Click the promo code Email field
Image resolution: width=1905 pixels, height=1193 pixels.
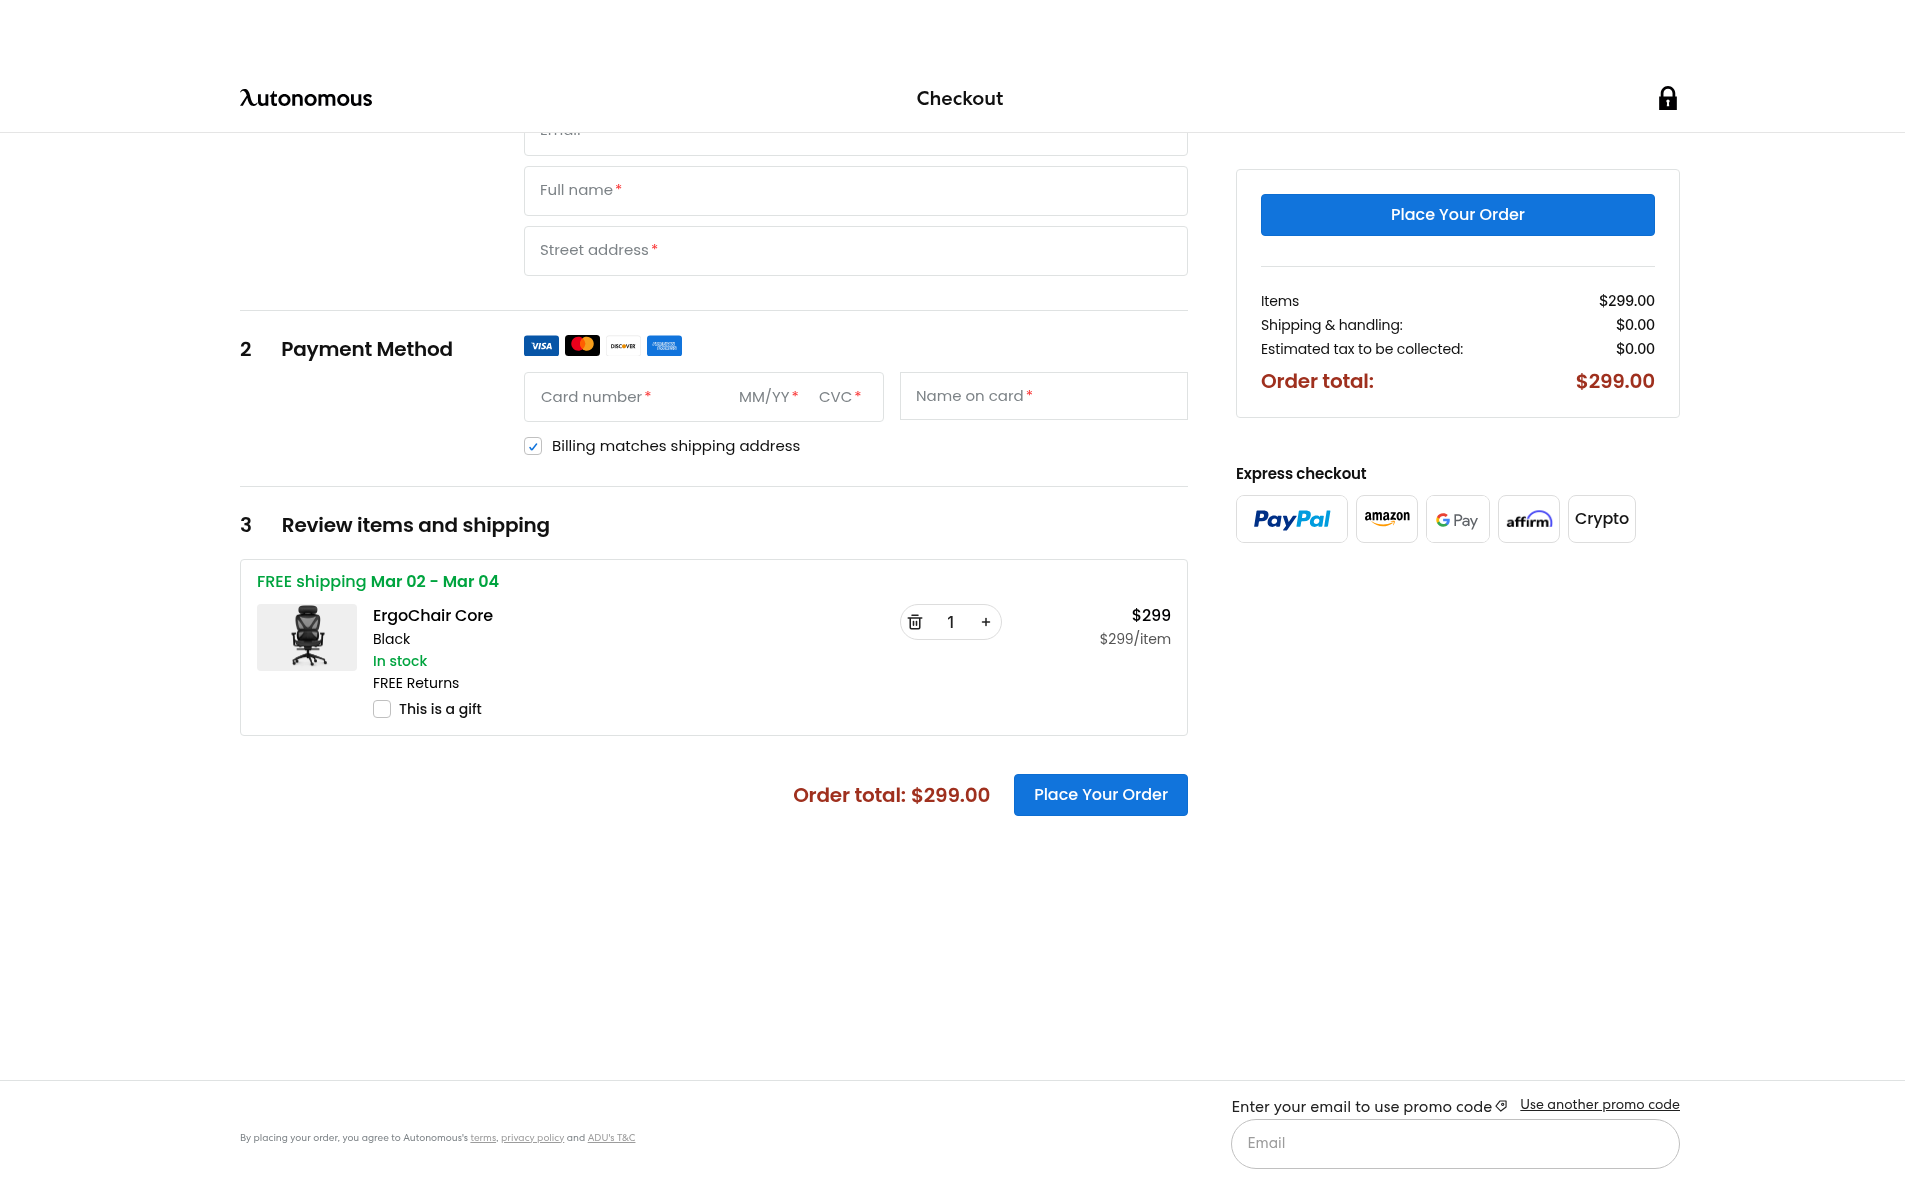click(1454, 1143)
